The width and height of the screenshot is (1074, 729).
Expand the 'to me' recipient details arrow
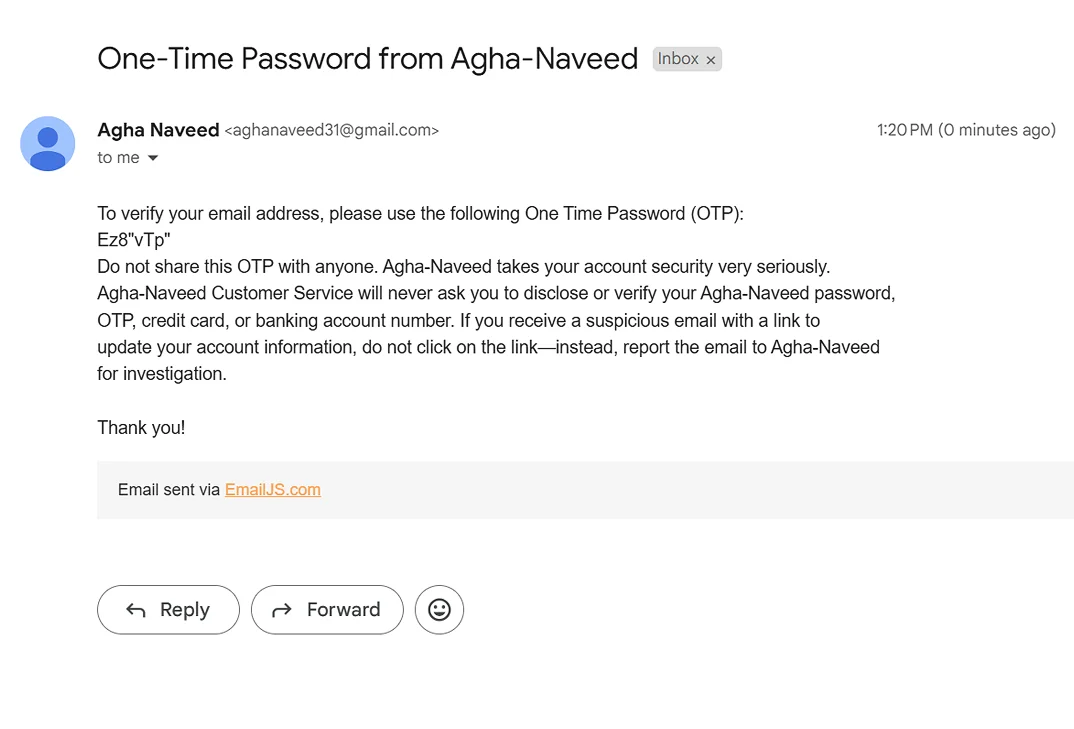click(153, 158)
